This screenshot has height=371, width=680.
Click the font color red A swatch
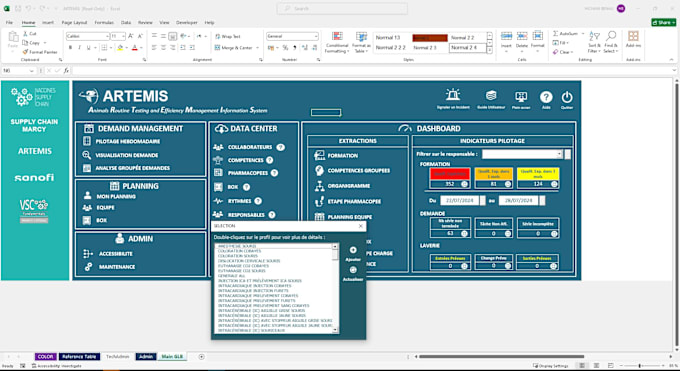coord(134,48)
